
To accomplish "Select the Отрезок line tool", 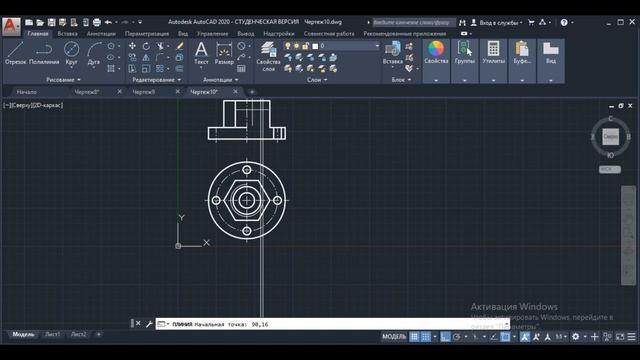I will [x=16, y=53].
